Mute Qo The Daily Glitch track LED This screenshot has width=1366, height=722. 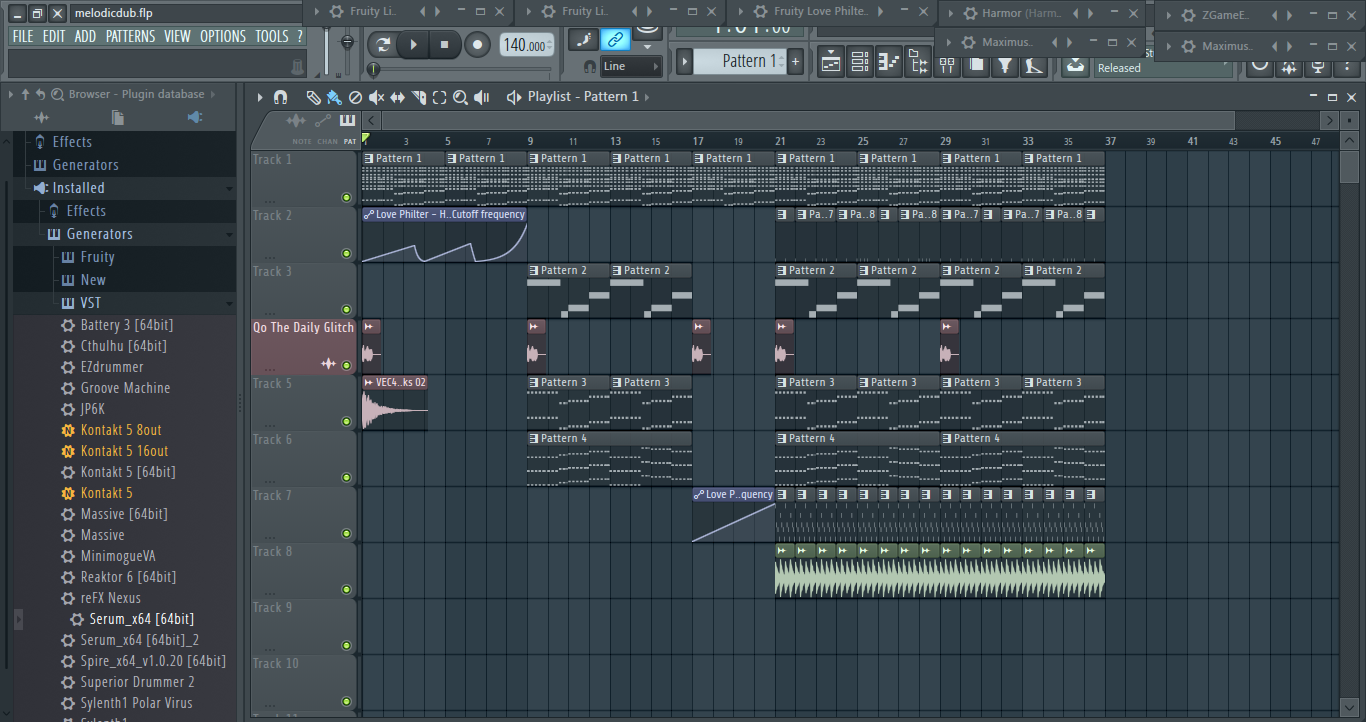tap(346, 365)
